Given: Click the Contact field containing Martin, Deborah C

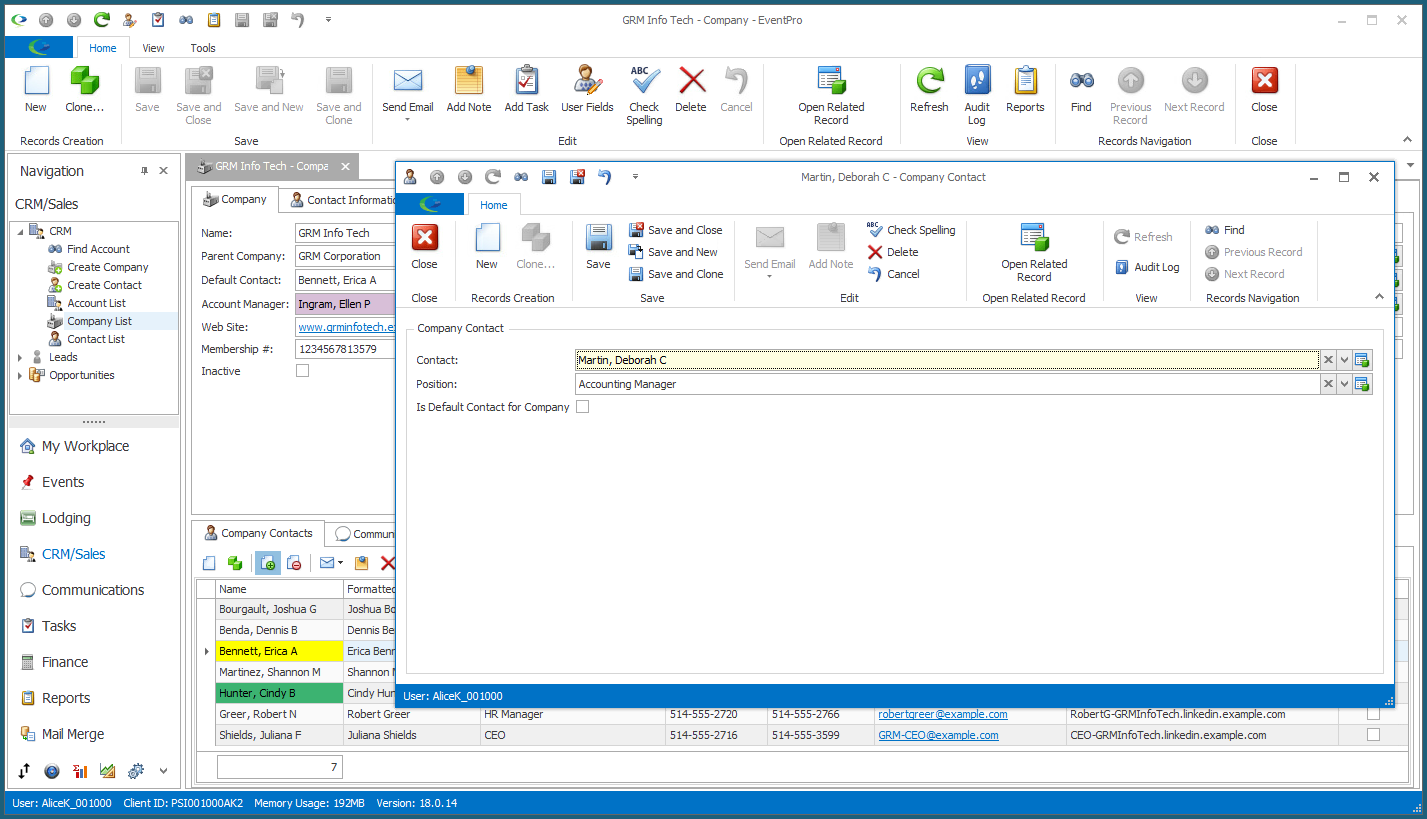Looking at the screenshot, I should [947, 360].
